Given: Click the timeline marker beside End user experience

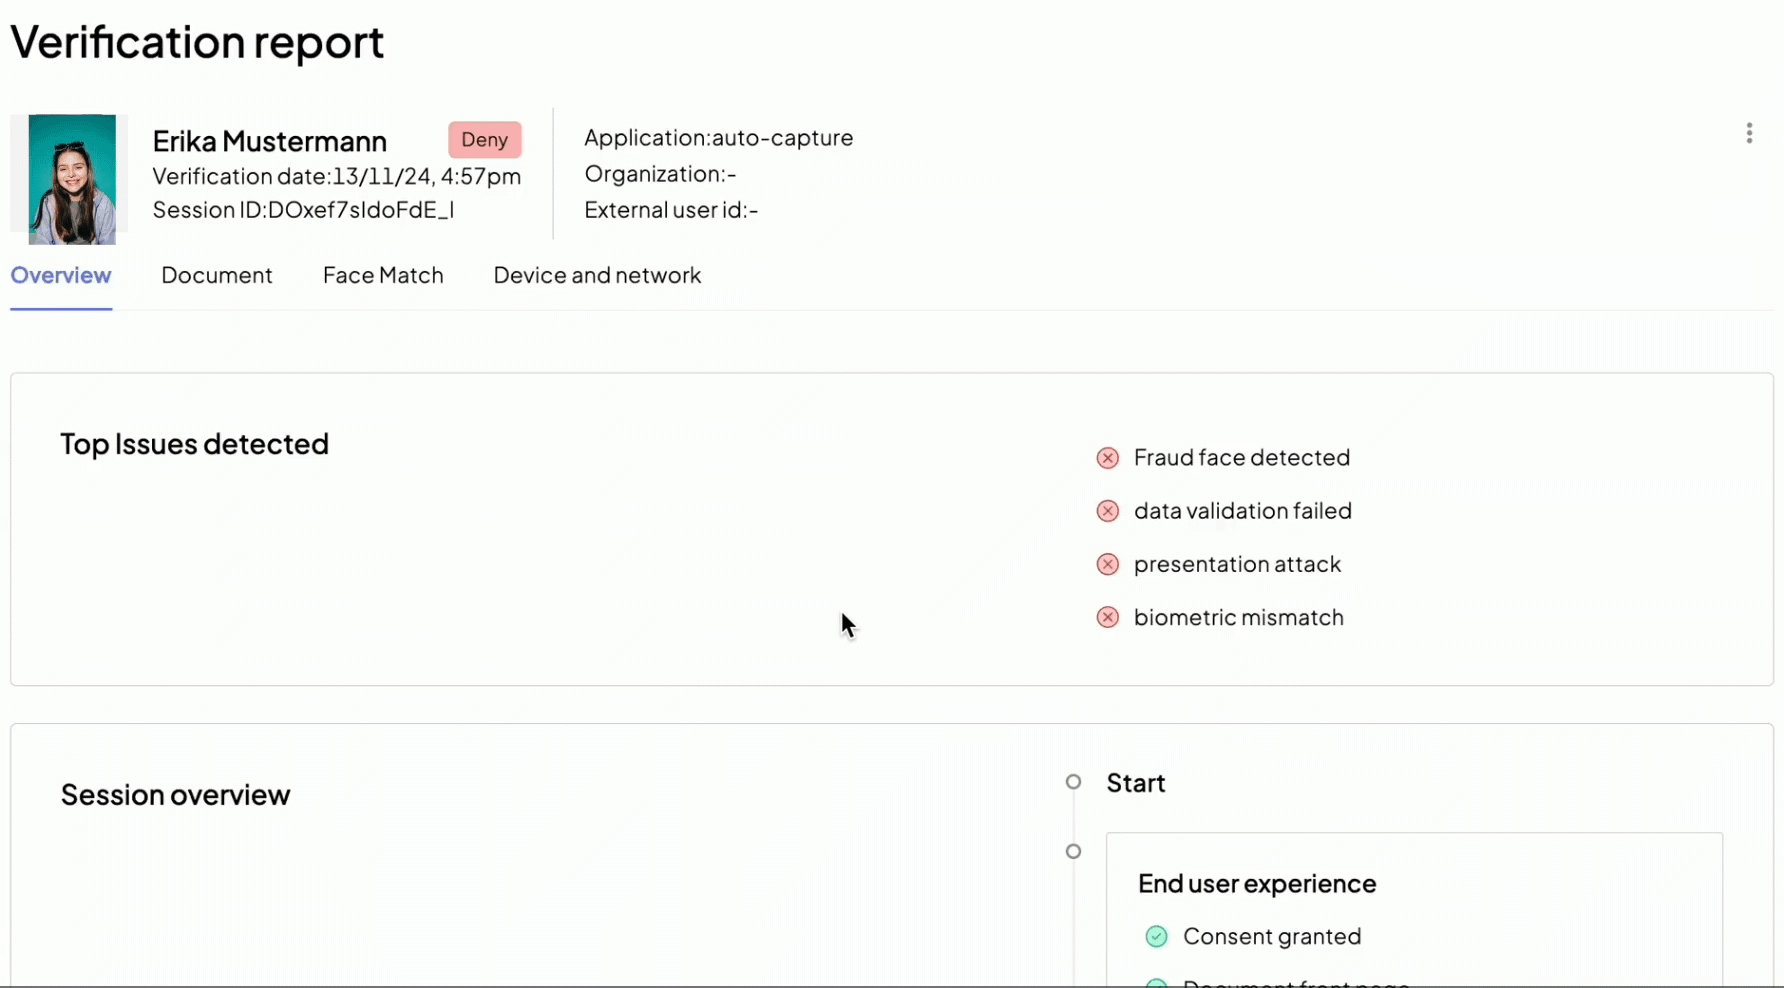Looking at the screenshot, I should coord(1073,851).
